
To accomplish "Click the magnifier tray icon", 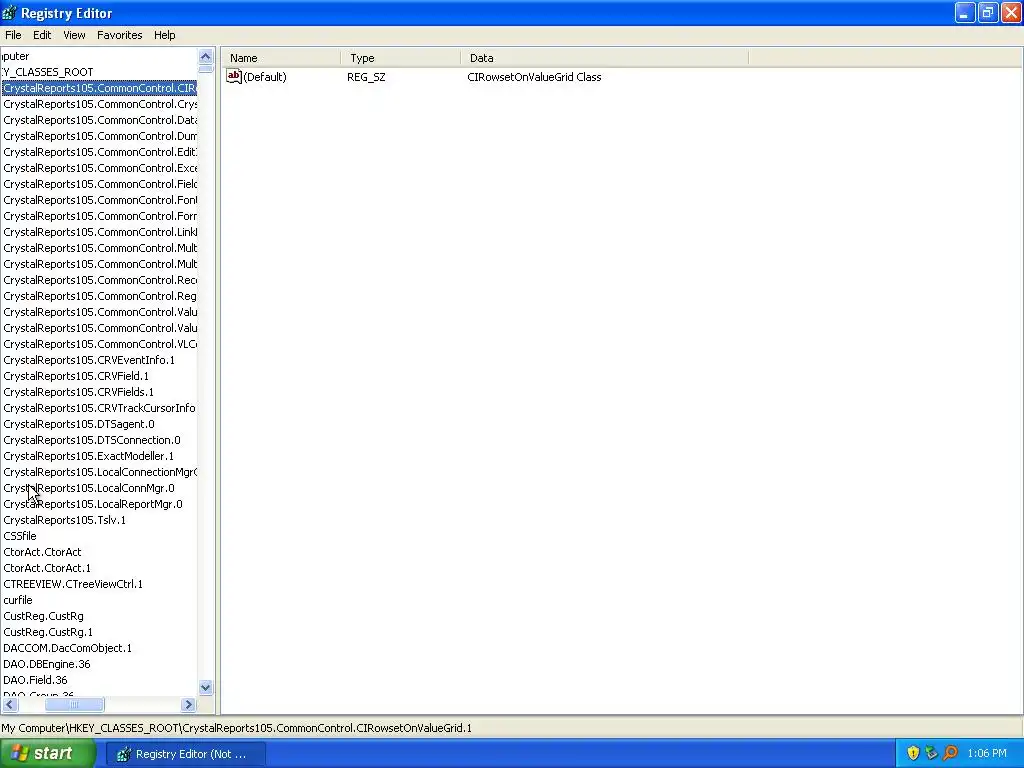I will click(950, 754).
